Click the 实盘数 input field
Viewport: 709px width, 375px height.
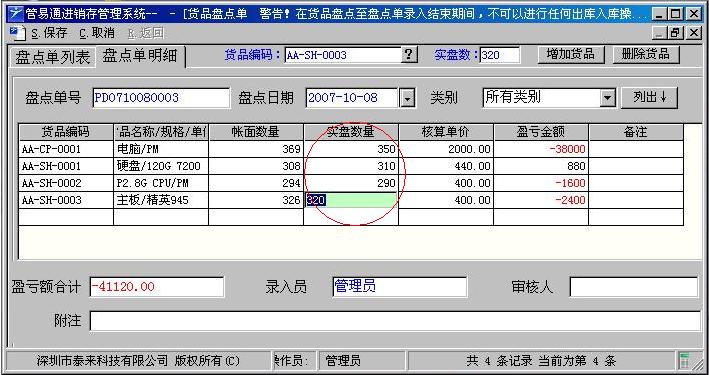(x=499, y=55)
